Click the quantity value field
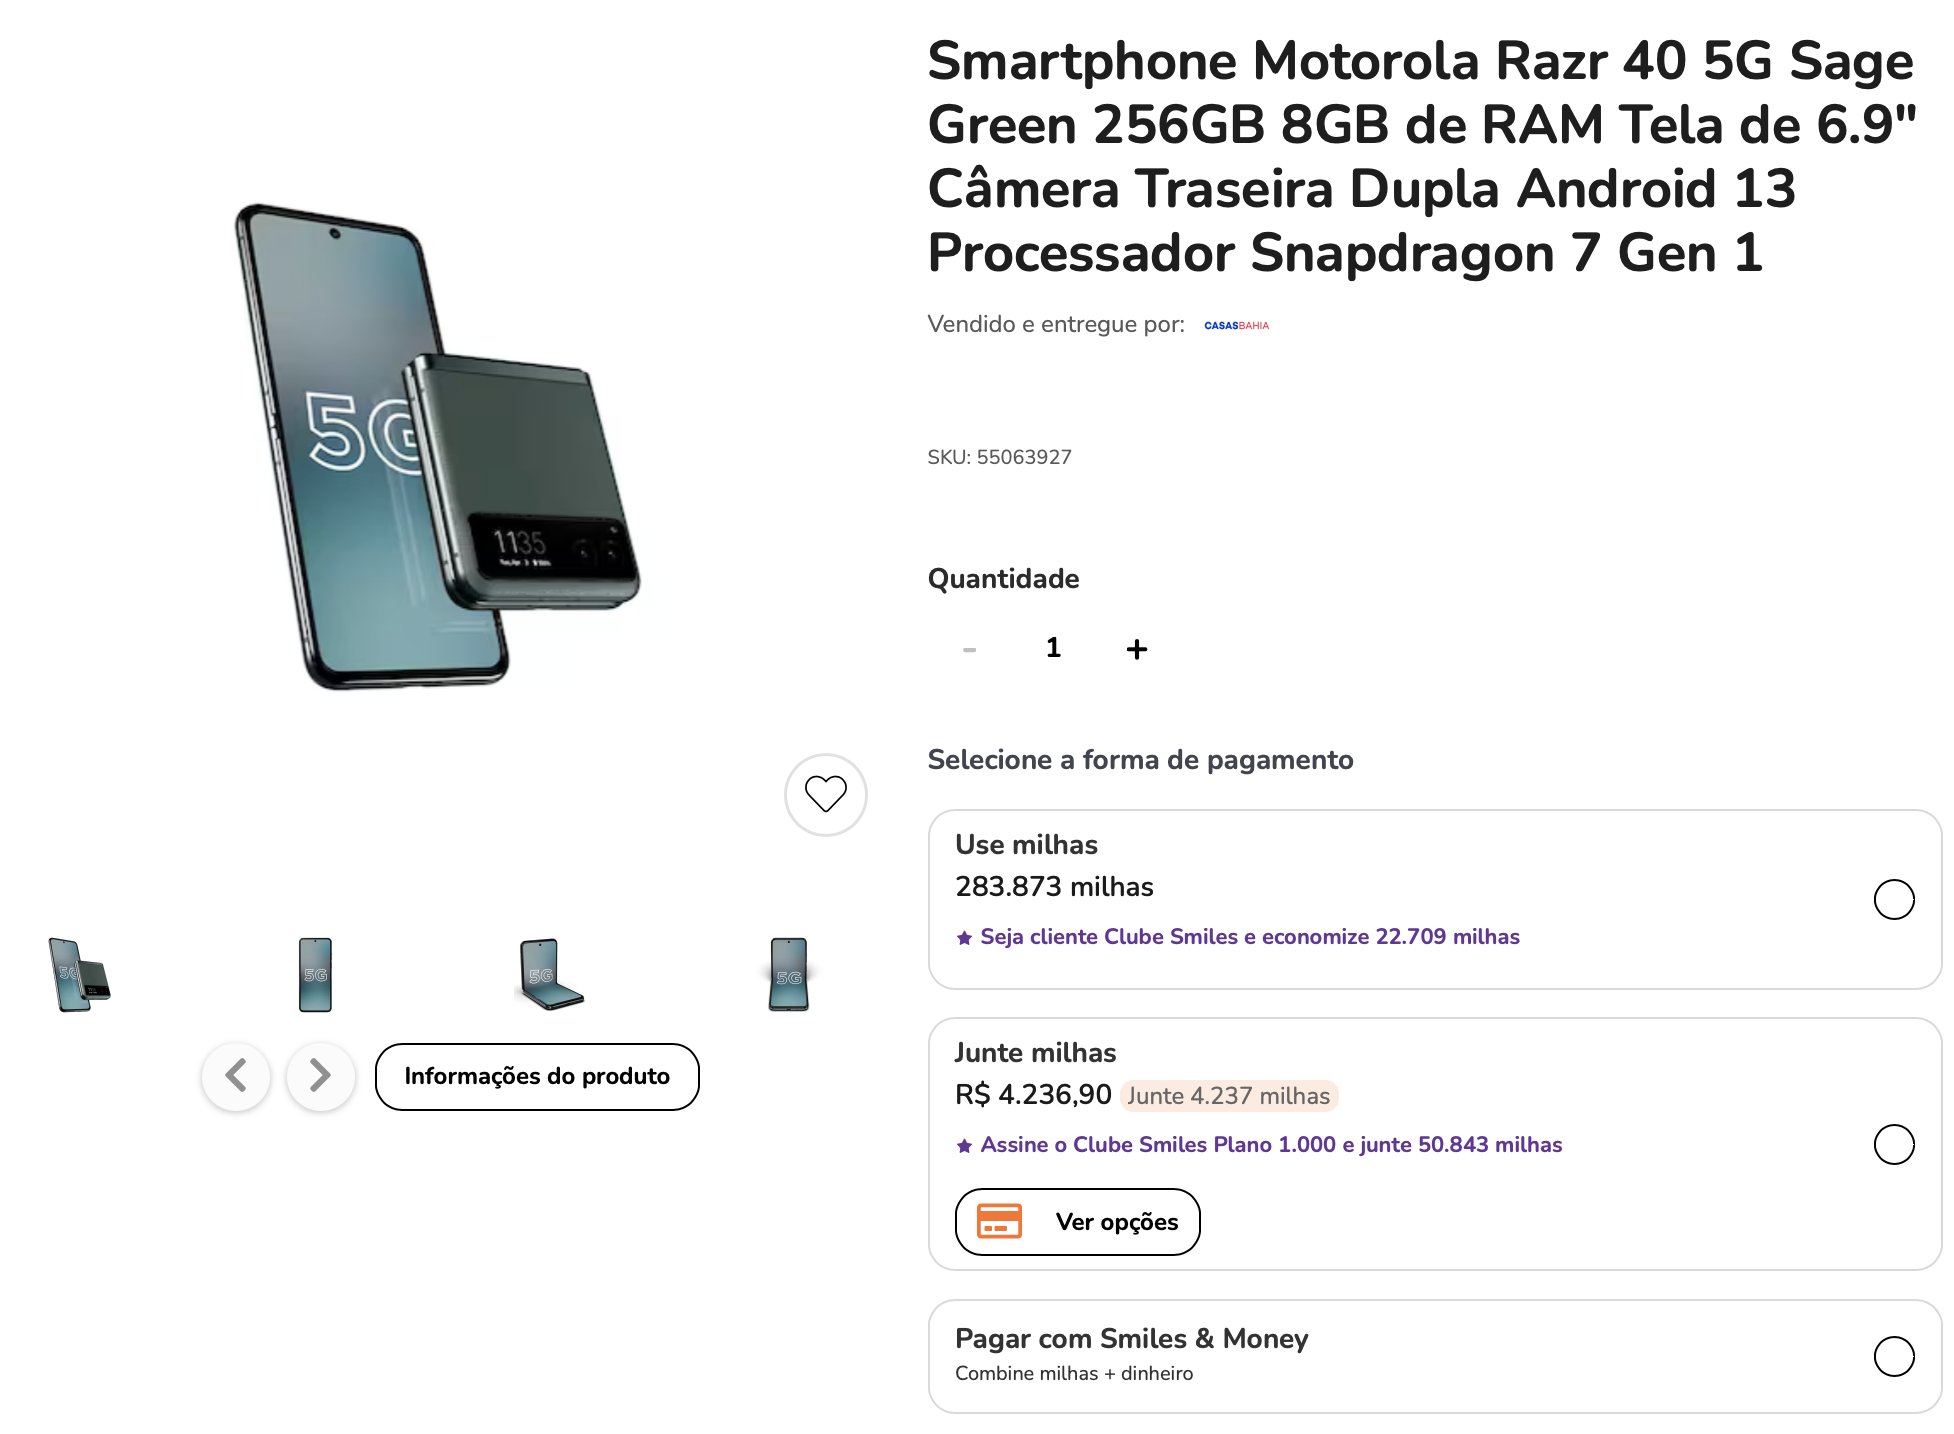 pos(1053,648)
